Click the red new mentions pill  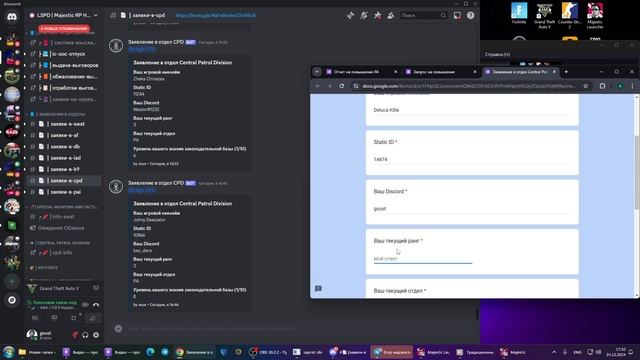(x=64, y=29)
